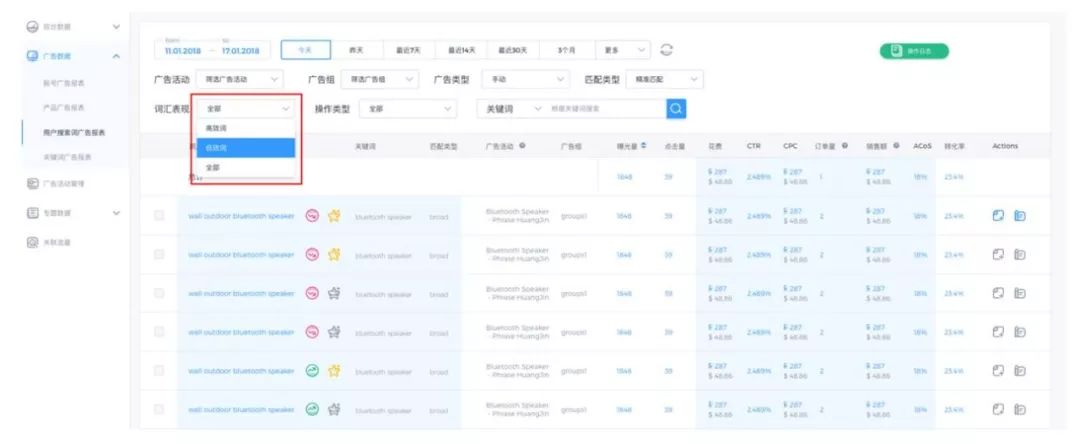1080x444 pixels.
Task: Click the 广告数据 monitor icon in the sidebar
Action: tap(32, 56)
